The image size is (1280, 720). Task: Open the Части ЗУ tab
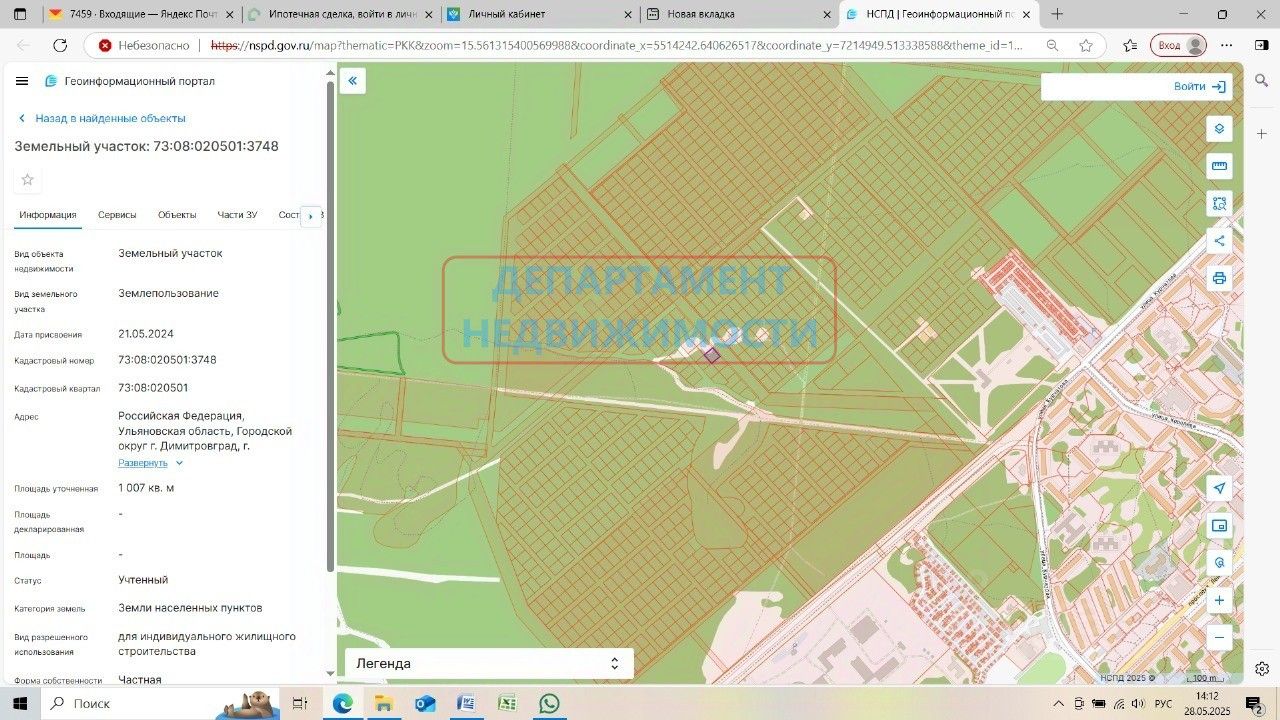pos(237,215)
